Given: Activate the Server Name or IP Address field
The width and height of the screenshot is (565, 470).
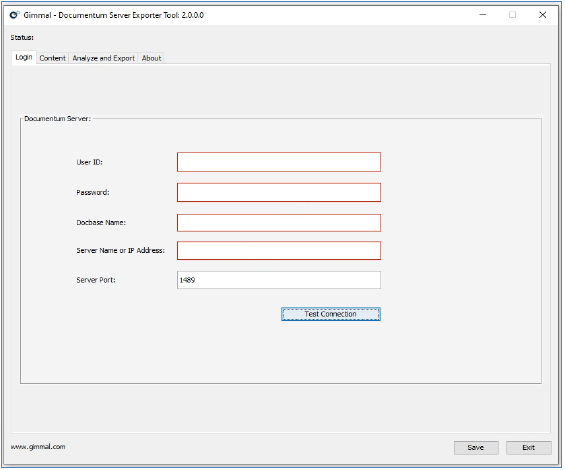Looking at the screenshot, I should click(x=279, y=250).
